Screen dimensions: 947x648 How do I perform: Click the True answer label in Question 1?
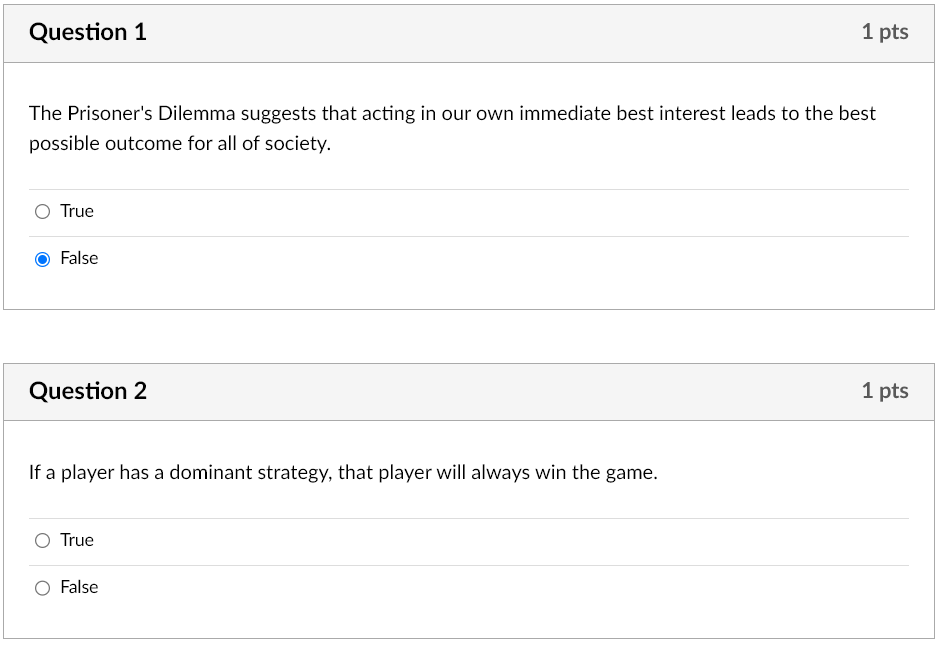77,211
